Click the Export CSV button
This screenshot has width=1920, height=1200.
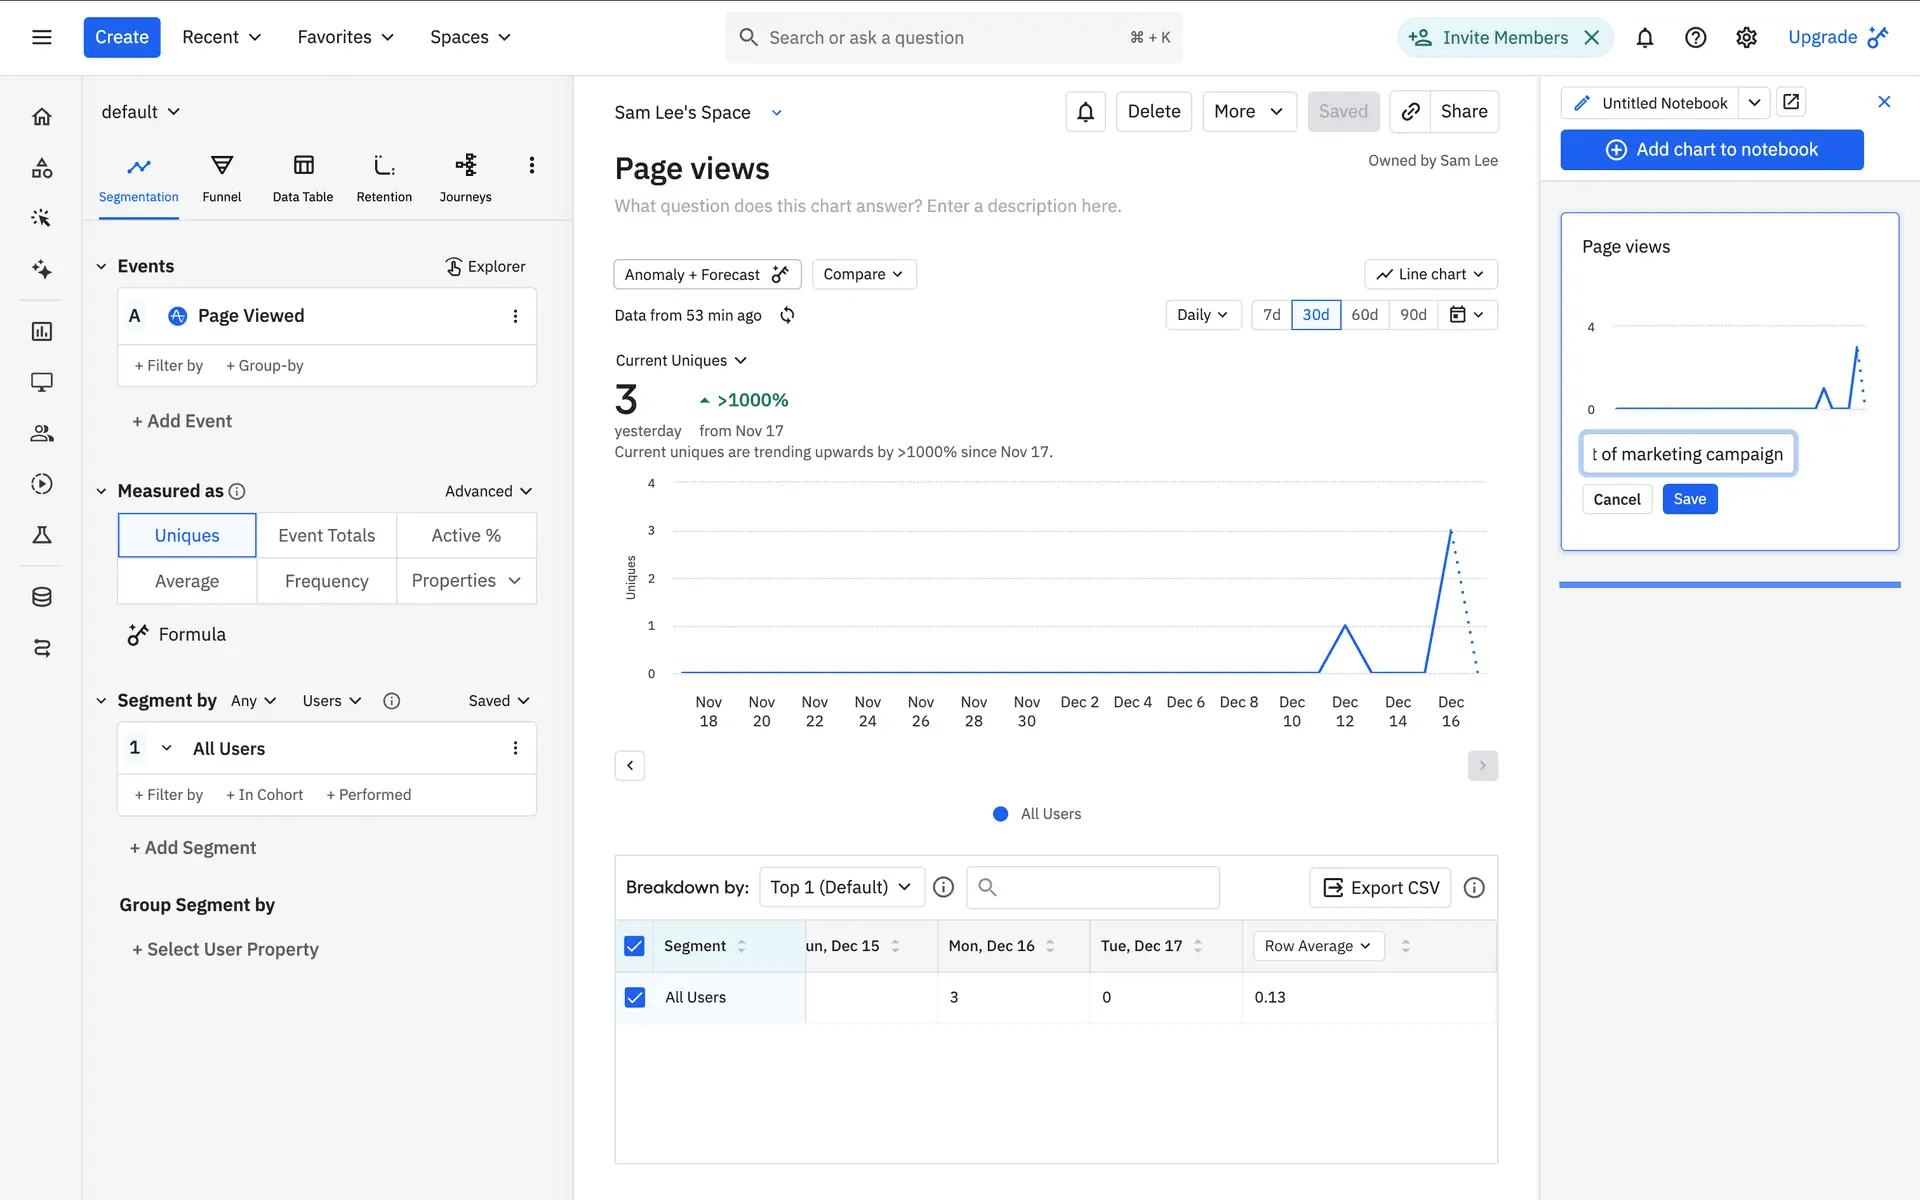point(1380,888)
